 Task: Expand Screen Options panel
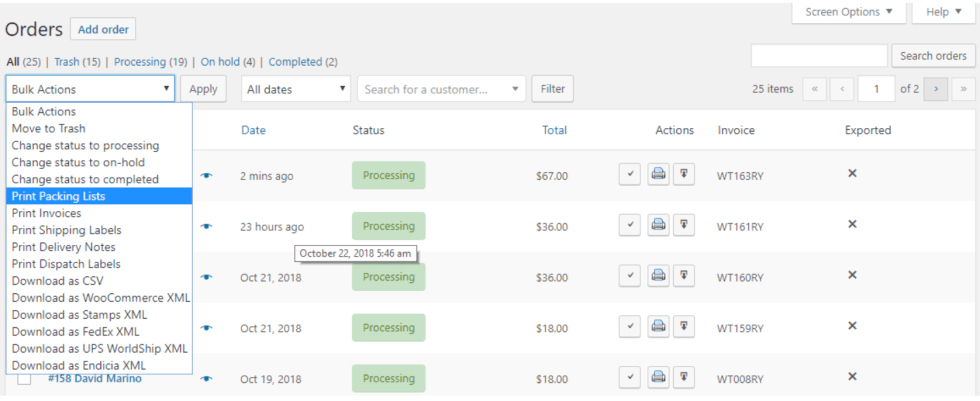848,12
